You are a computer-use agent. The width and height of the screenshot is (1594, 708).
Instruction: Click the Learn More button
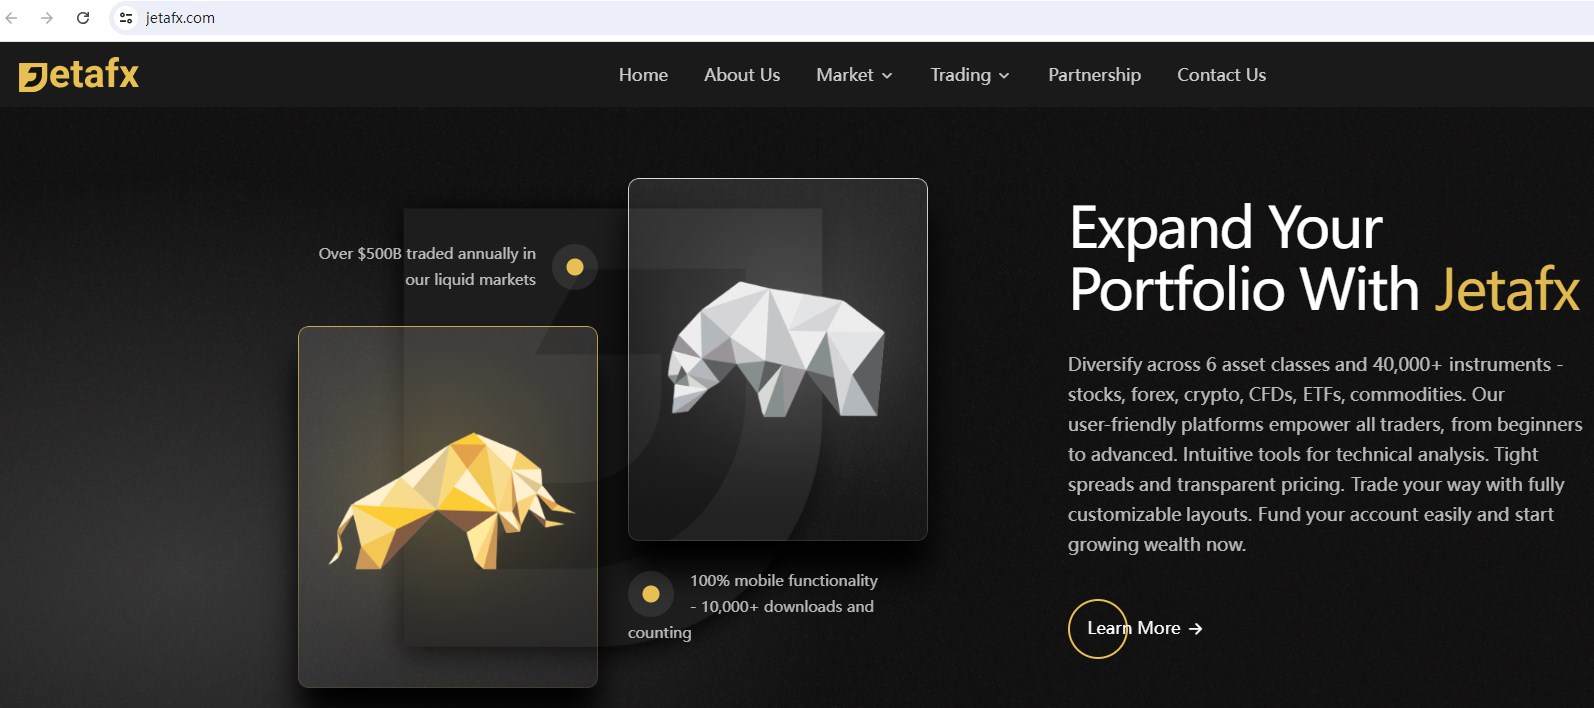point(1136,629)
